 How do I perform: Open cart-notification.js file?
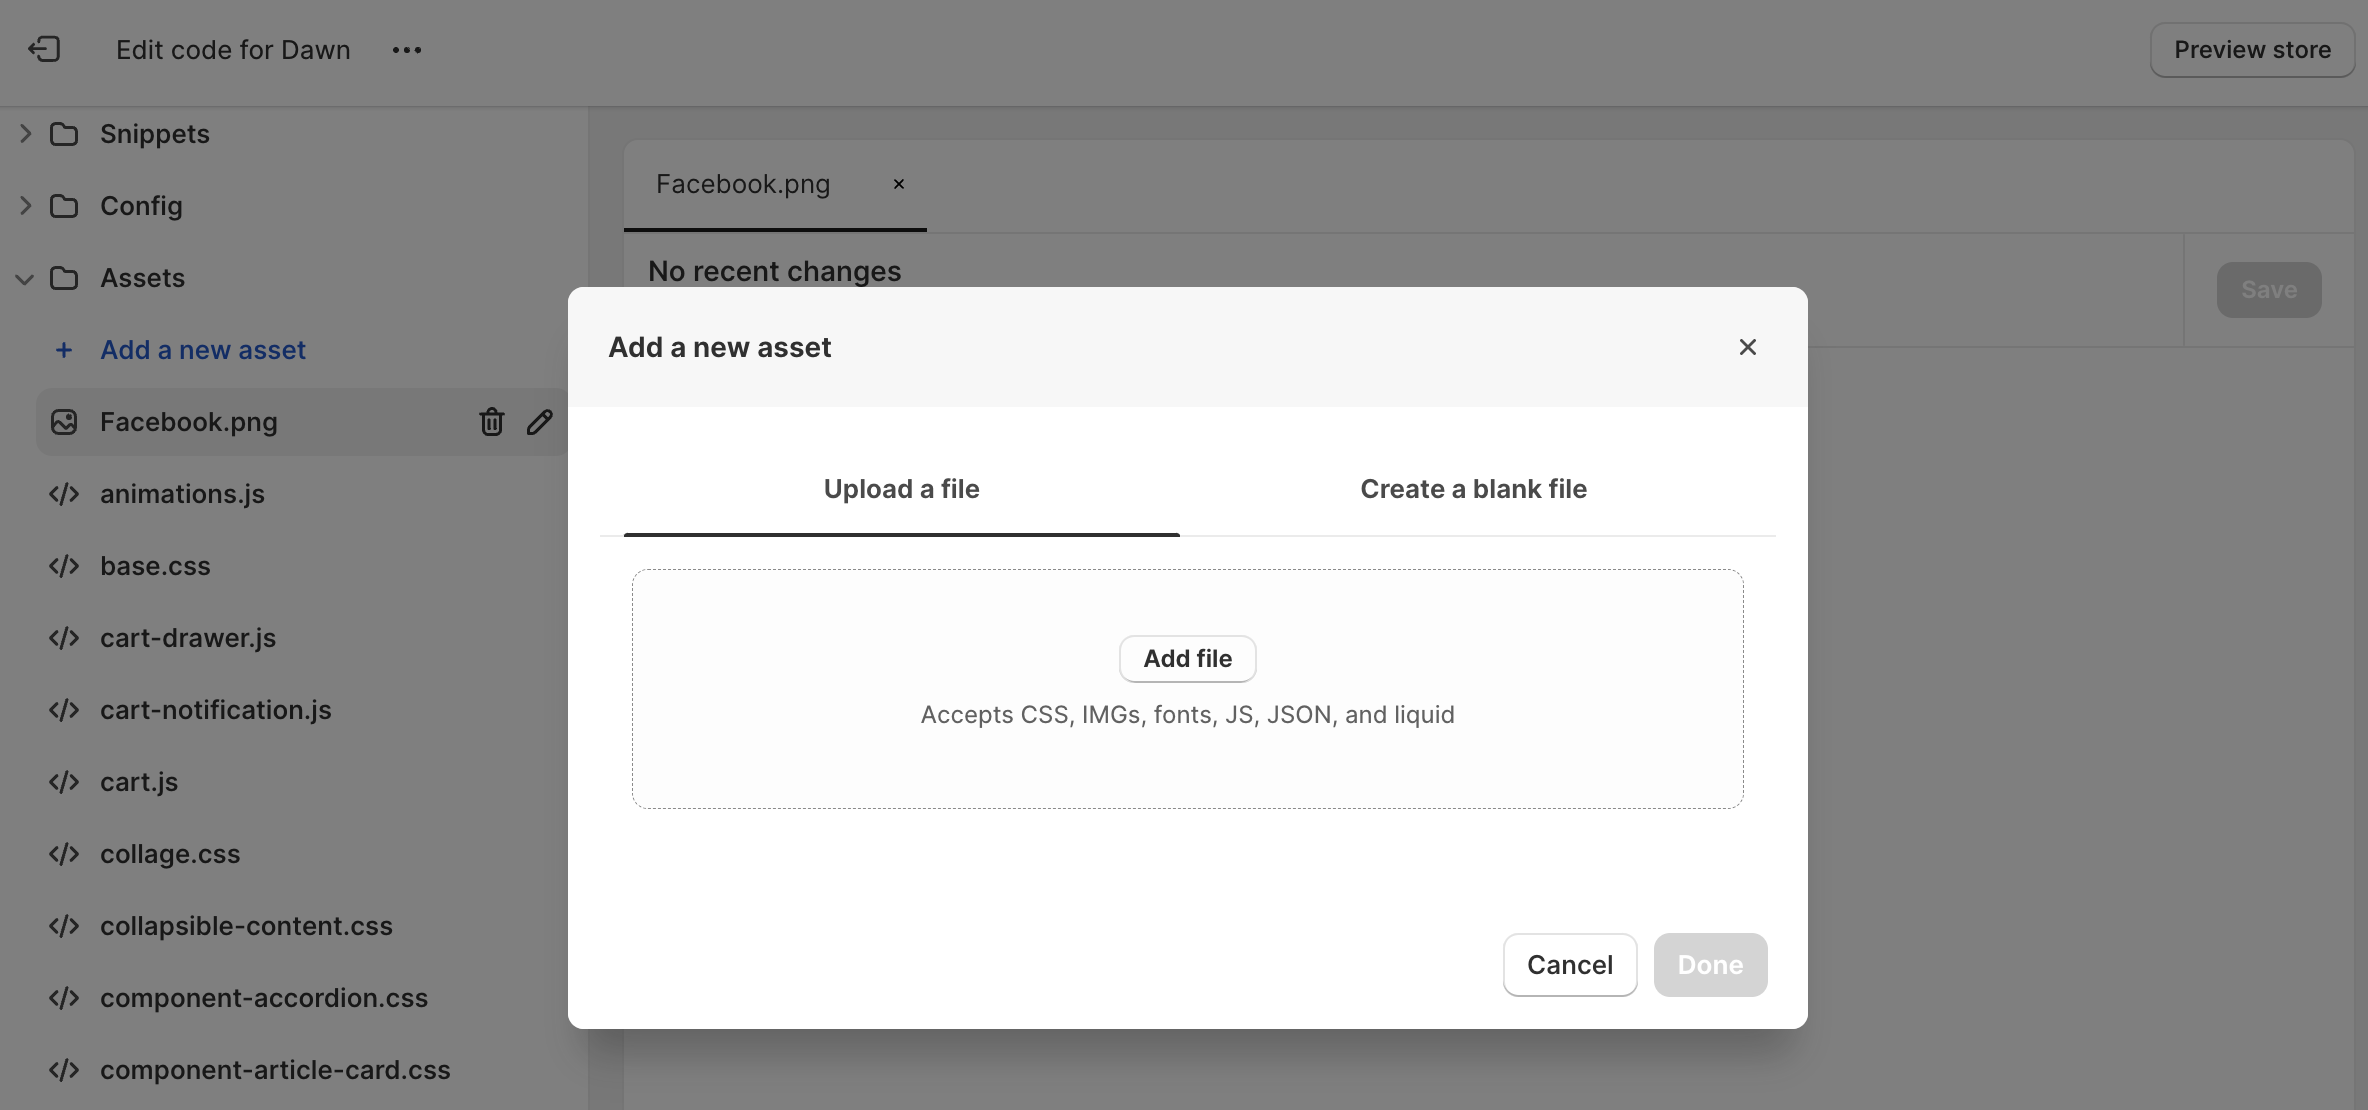click(216, 710)
